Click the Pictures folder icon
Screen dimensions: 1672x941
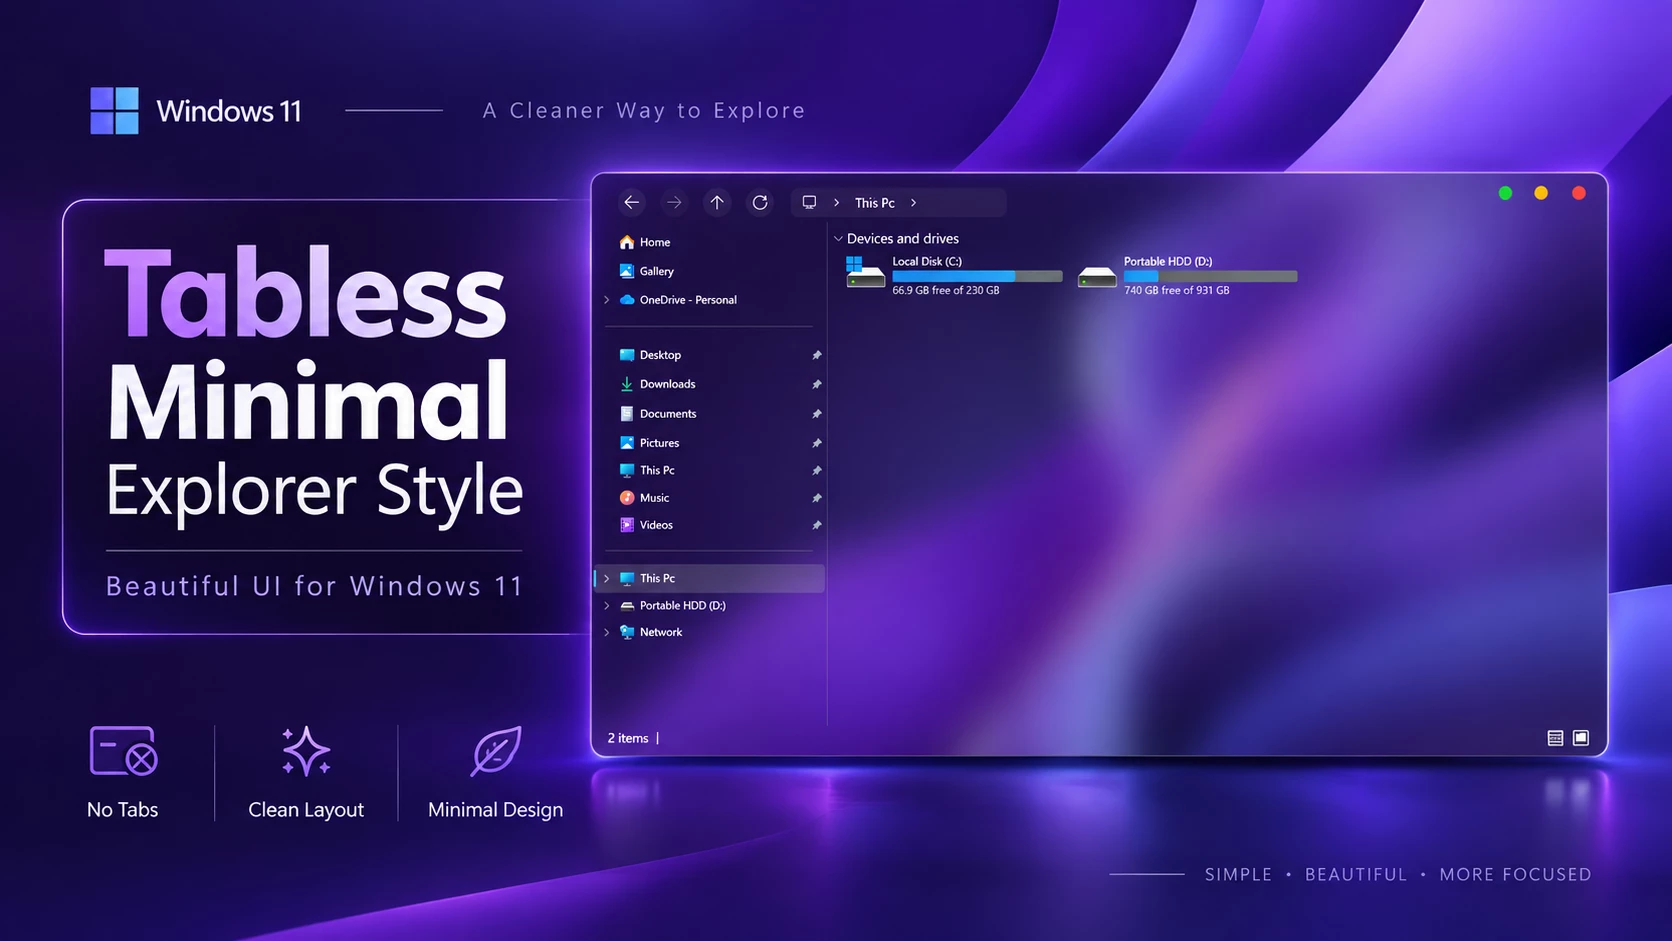[627, 442]
